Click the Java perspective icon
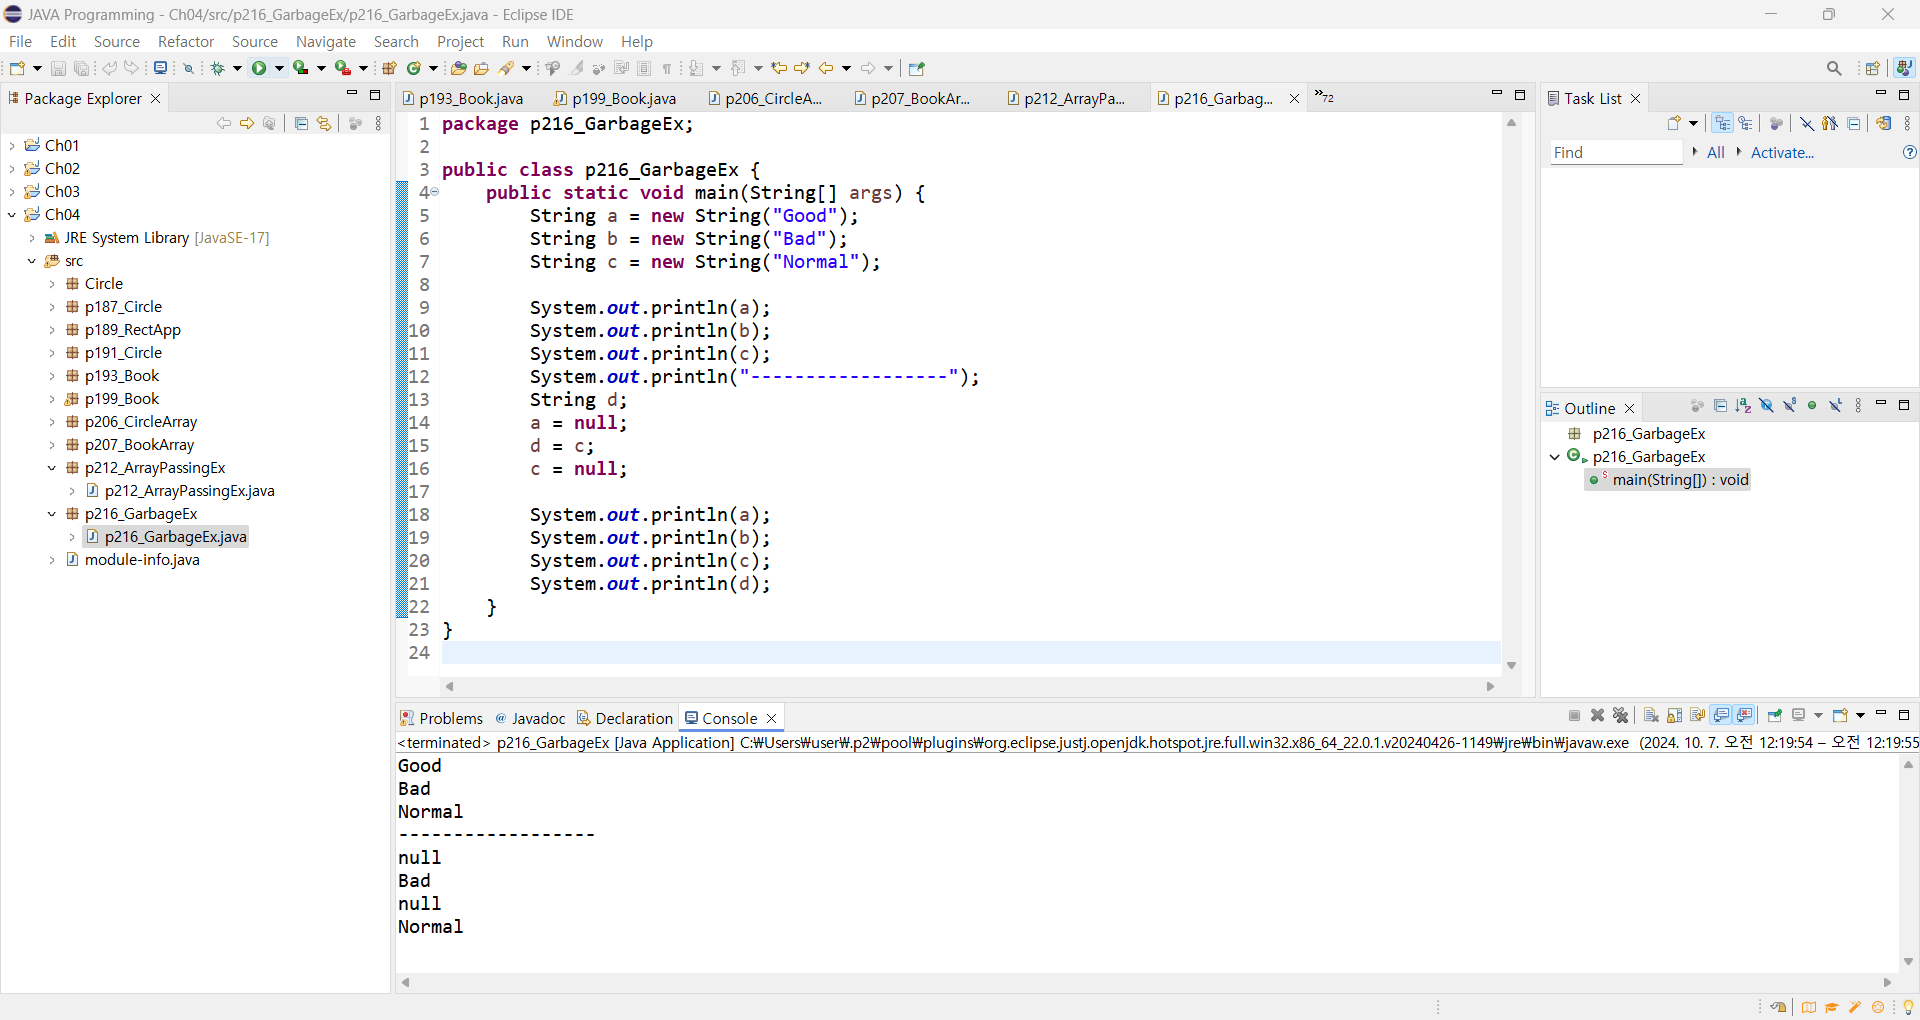1920x1020 pixels. click(x=1904, y=68)
